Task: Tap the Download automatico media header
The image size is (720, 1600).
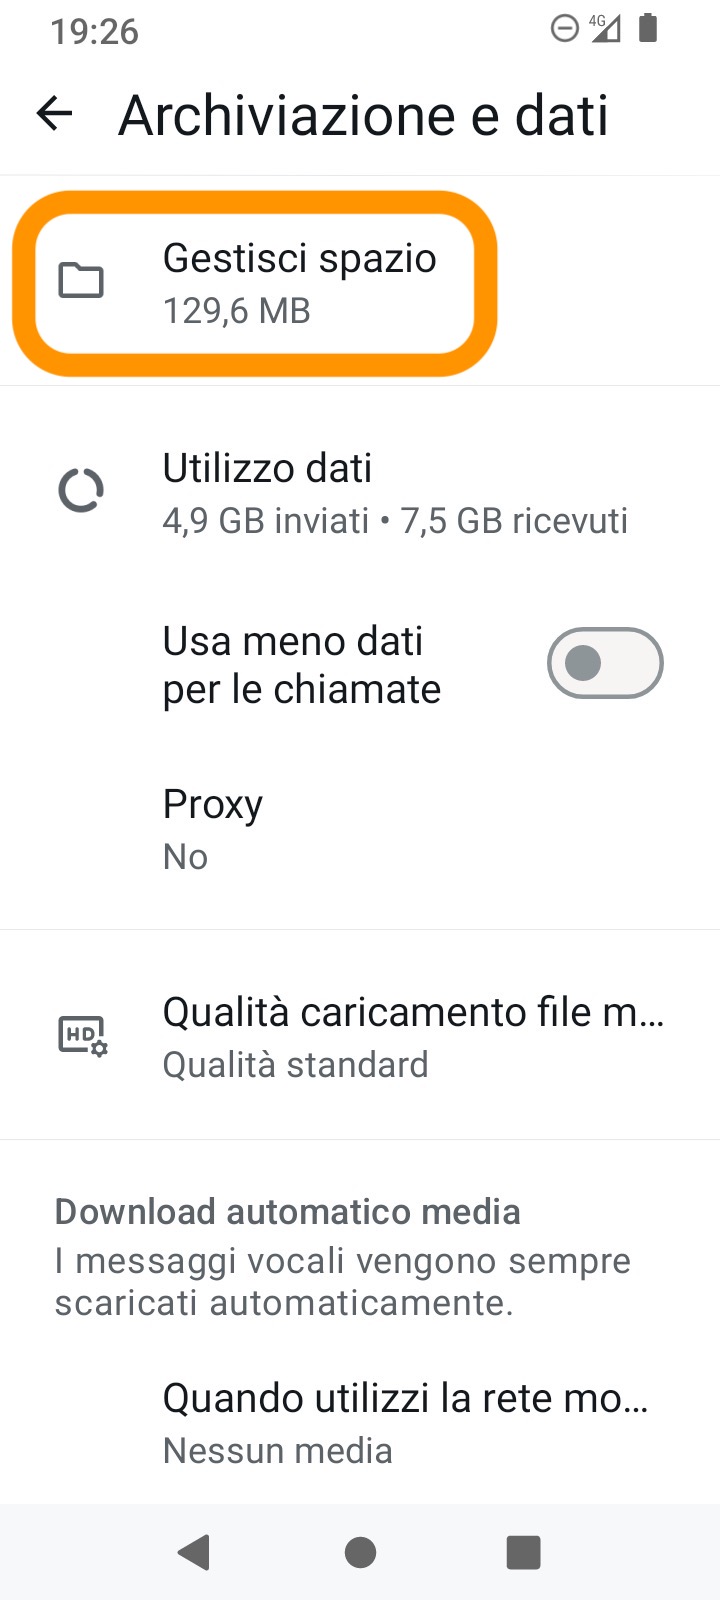Action: pos(287,1212)
